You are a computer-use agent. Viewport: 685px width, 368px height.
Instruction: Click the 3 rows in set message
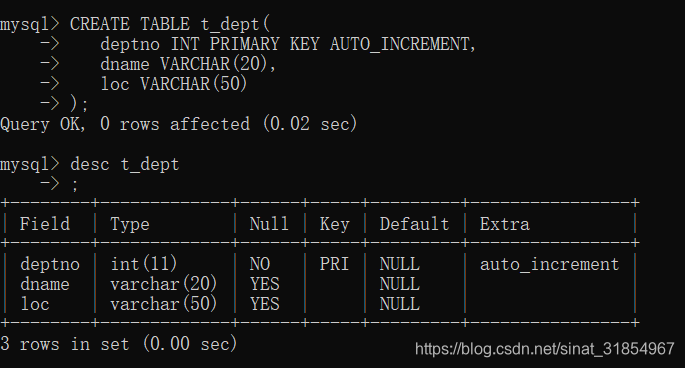(x=118, y=344)
